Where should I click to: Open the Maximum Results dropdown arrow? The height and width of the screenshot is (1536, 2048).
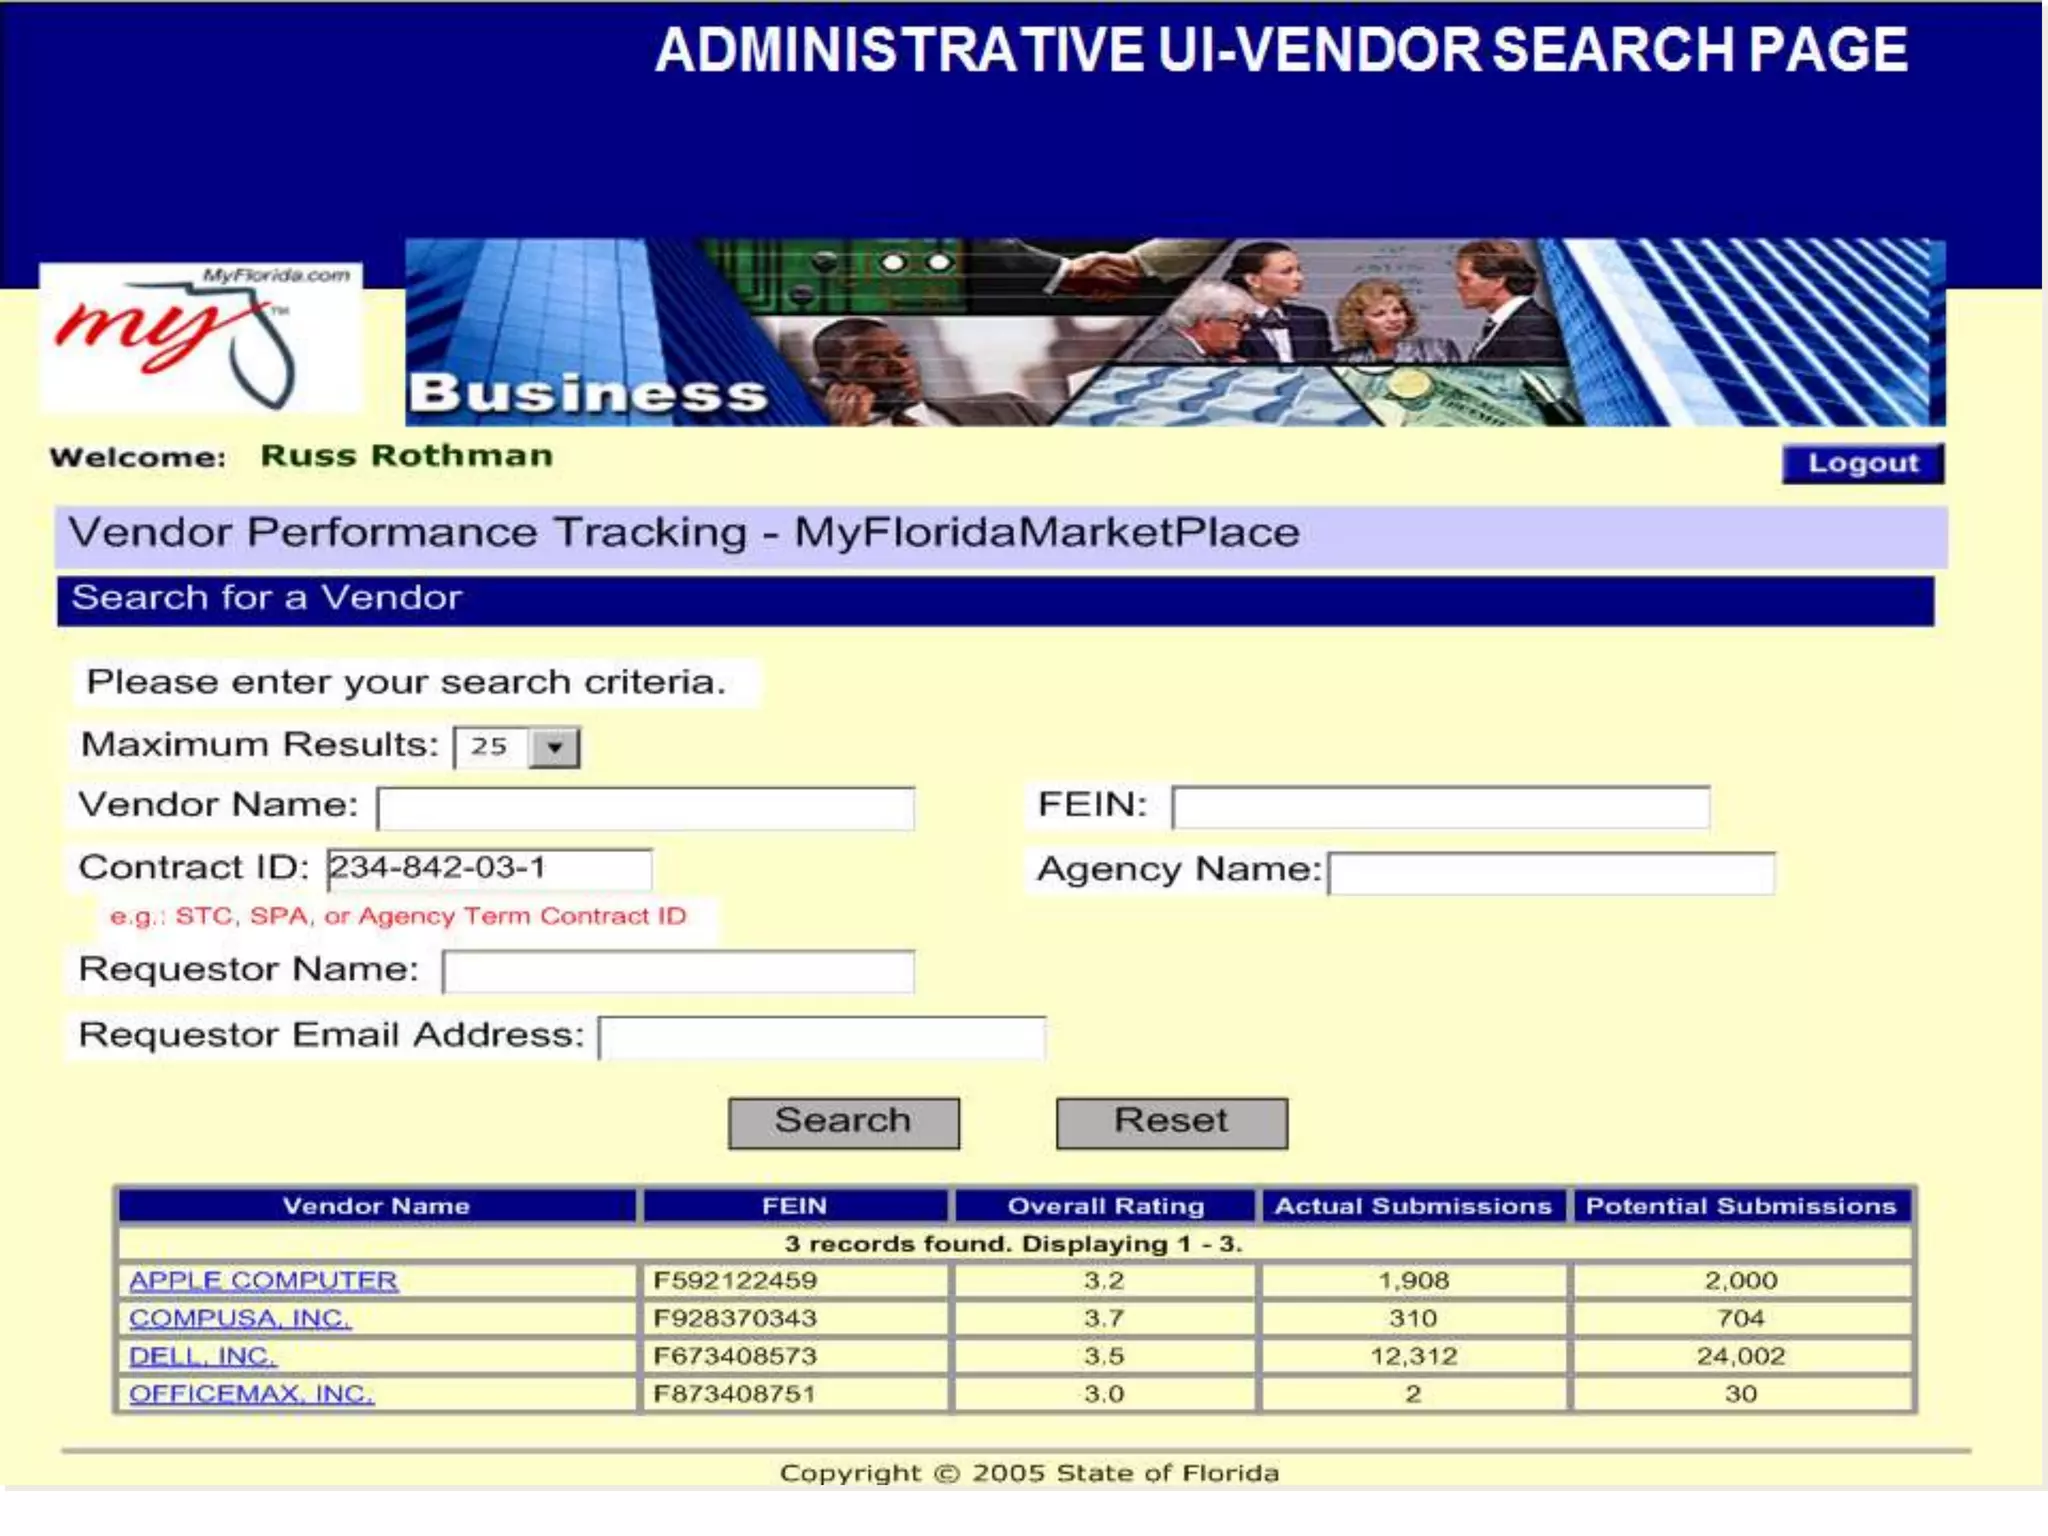[x=555, y=748]
